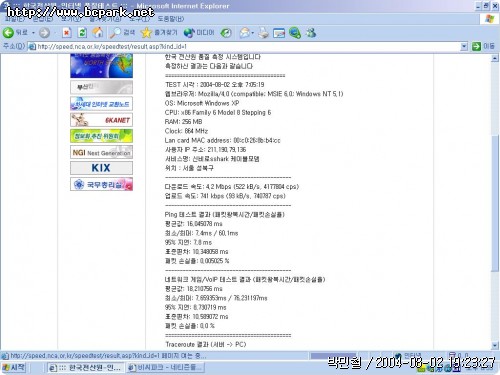Viewport: 500px width, 375px height.
Task: Open the gray Busan banner link
Action: pyautogui.click(x=101, y=87)
